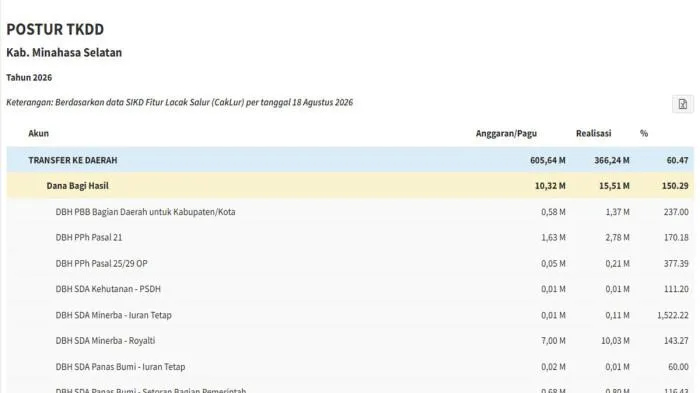Image resolution: width=700 pixels, height=393 pixels.
Task: Click the 150.29 percentage for Dana Bagi Hasil
Action: point(675,186)
